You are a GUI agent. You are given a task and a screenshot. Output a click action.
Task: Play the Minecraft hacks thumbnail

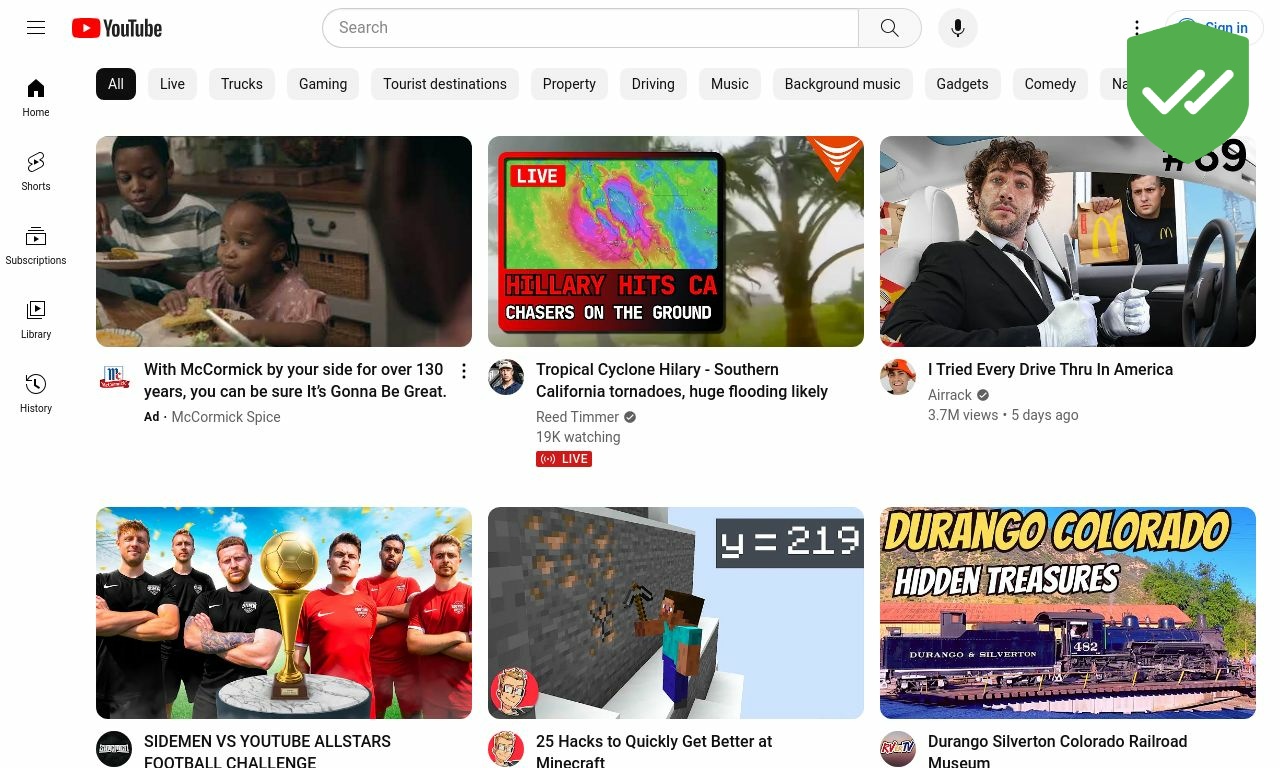point(676,613)
